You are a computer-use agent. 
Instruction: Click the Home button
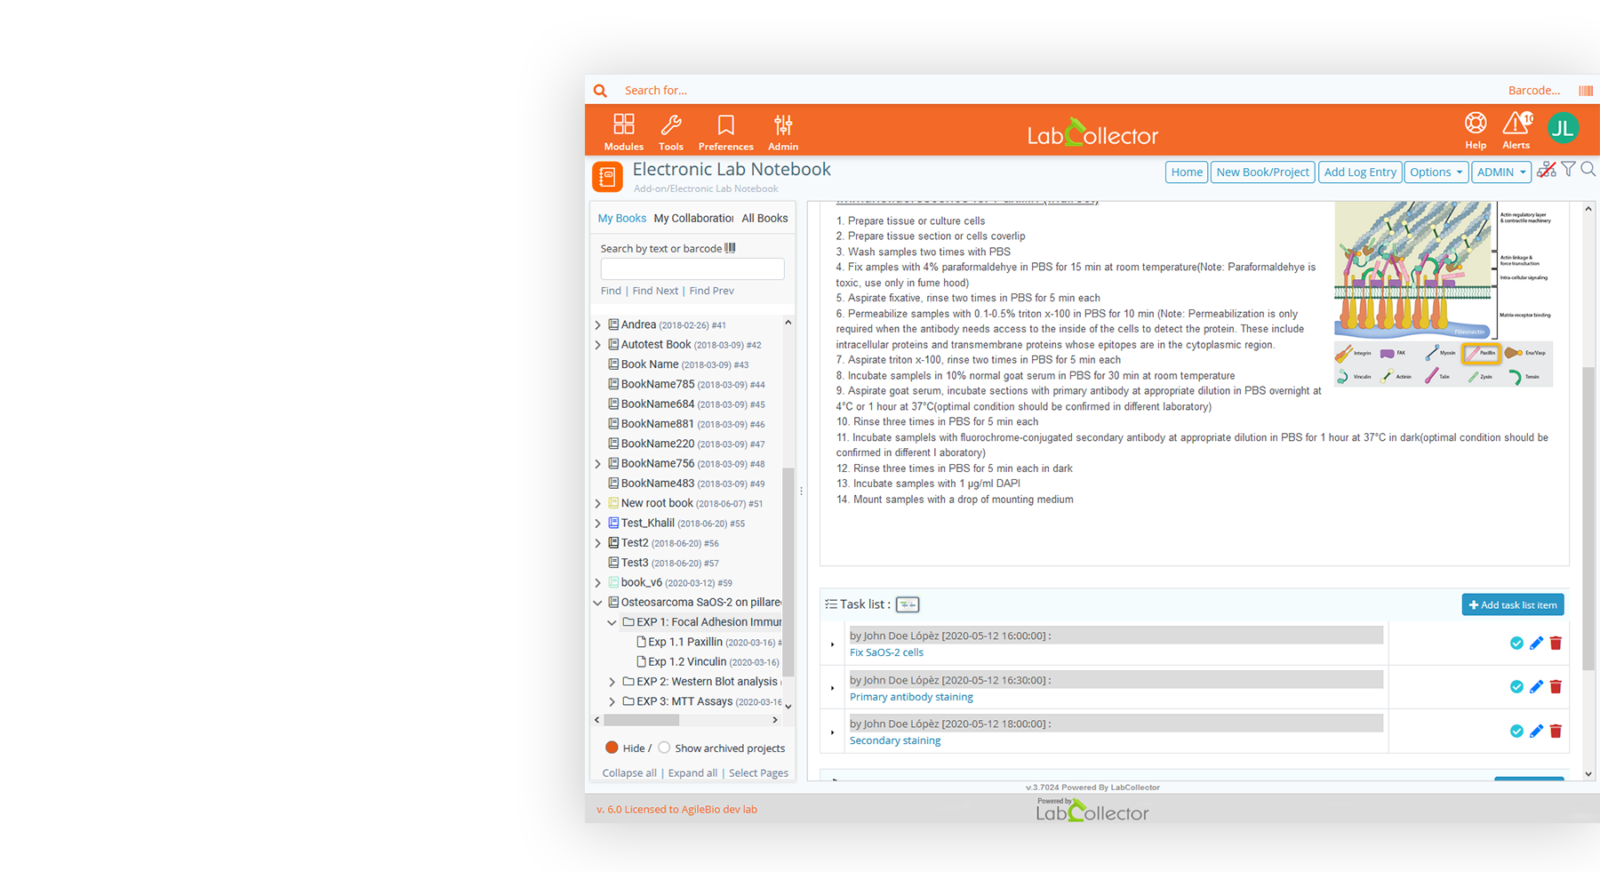(1187, 172)
